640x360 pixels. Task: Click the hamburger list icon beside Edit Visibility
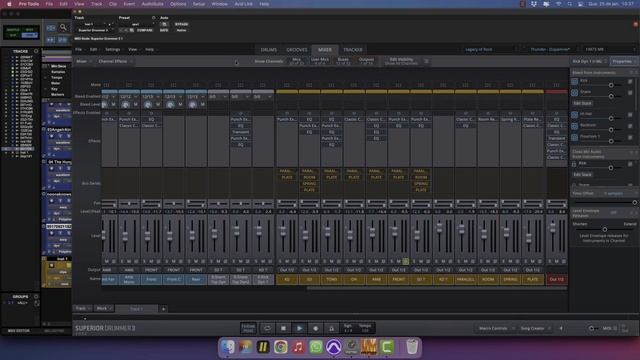click(x=426, y=61)
